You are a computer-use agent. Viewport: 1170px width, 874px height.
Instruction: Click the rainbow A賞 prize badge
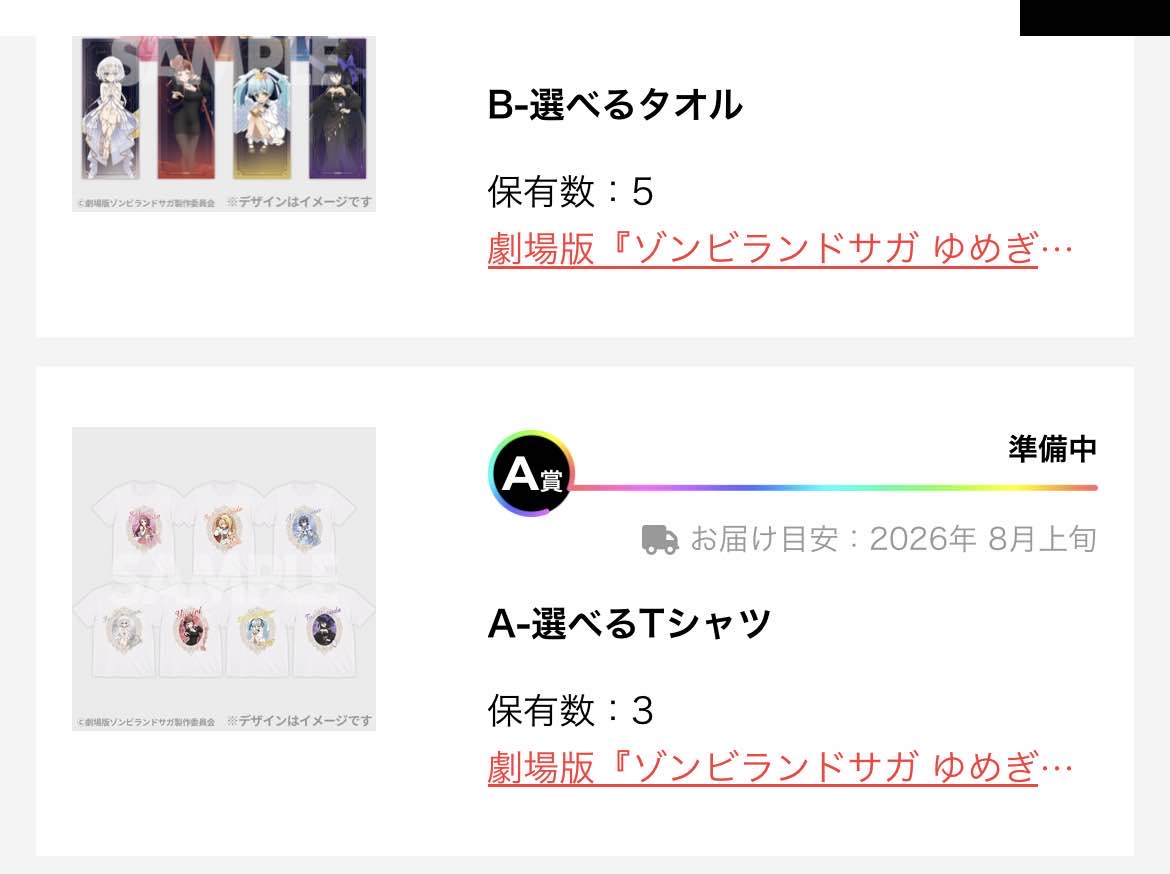tap(531, 473)
